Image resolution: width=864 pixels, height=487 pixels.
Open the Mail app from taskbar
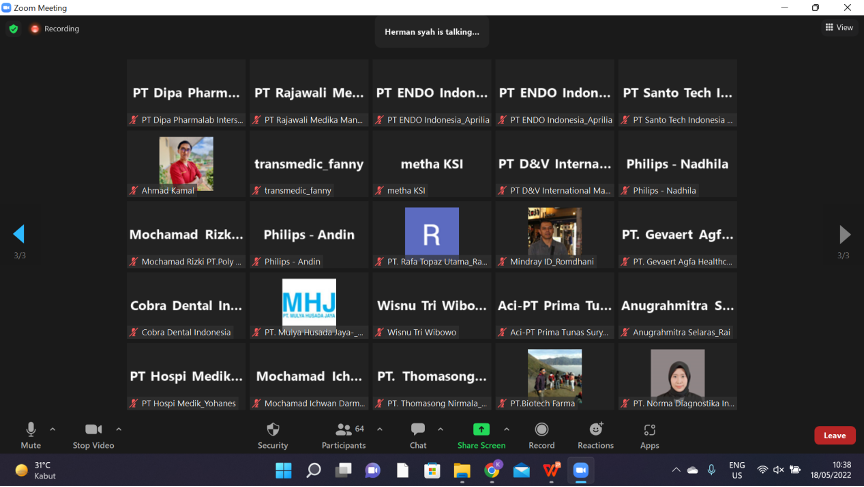point(521,470)
